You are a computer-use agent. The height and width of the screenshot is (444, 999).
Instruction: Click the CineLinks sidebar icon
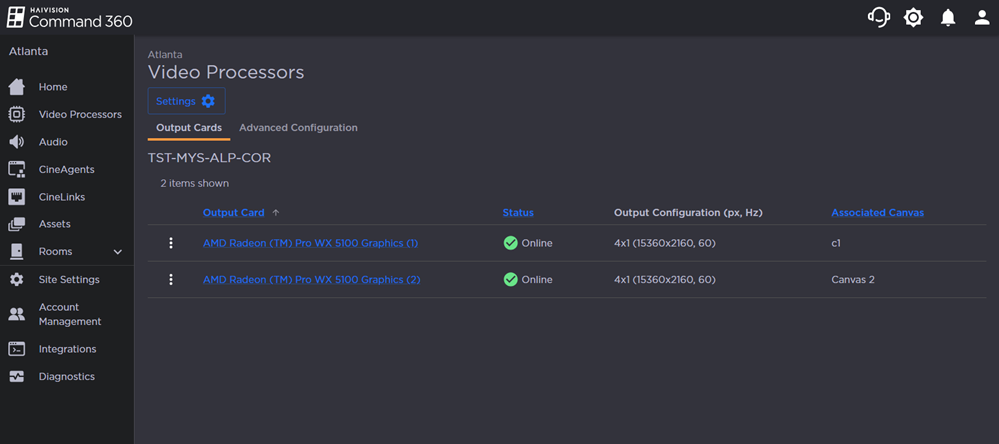17,197
